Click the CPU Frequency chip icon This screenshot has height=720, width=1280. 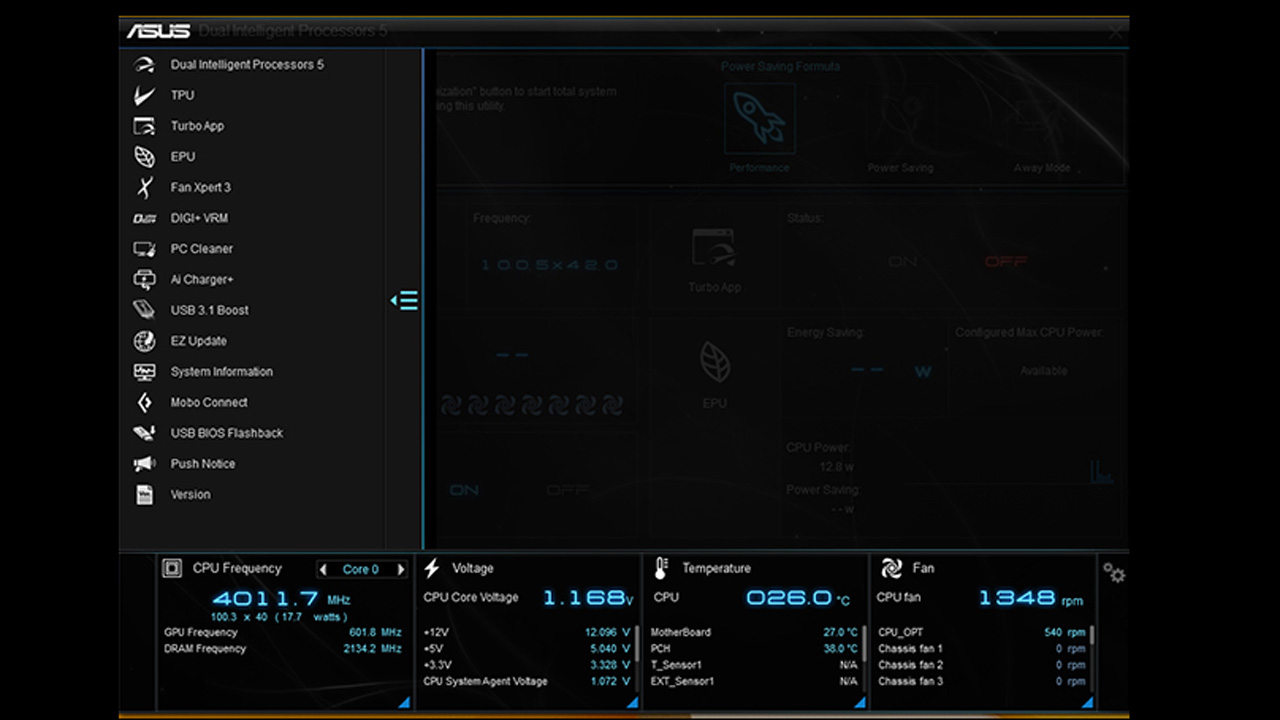click(x=172, y=568)
